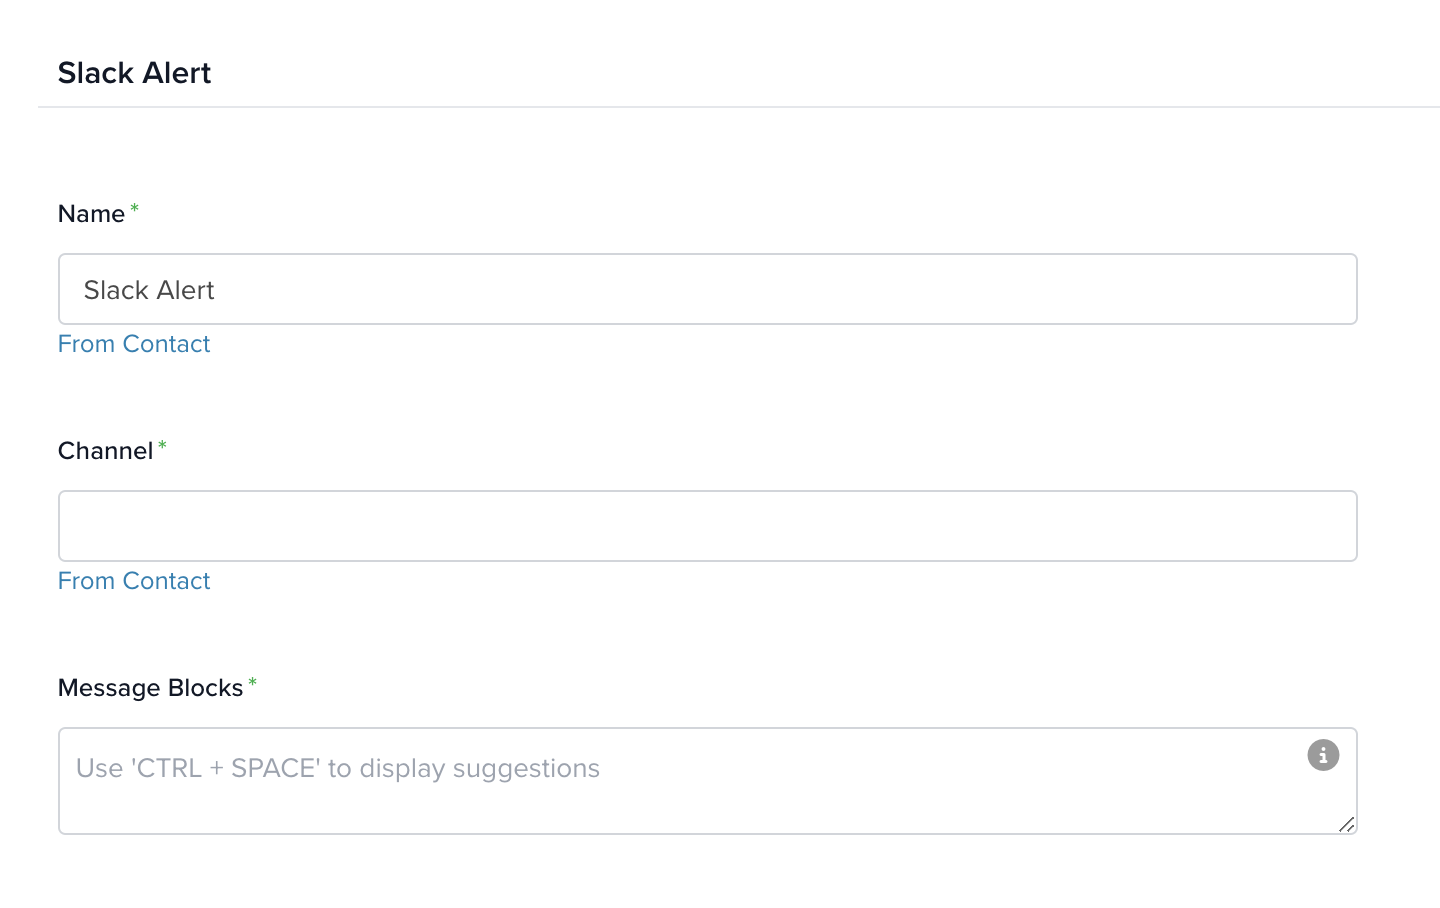Click the right end of Name input
This screenshot has height=908, width=1440.
pyautogui.click(x=1330, y=289)
